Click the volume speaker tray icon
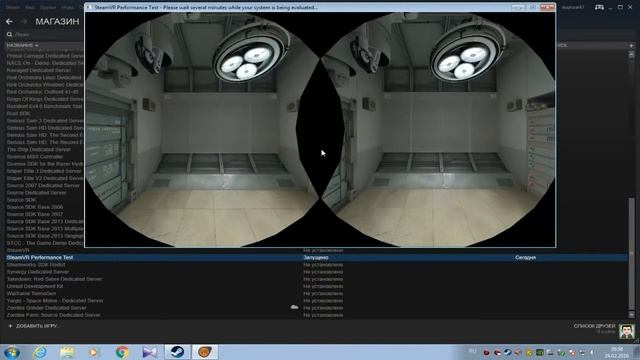640x360 pixels. click(x=592, y=352)
